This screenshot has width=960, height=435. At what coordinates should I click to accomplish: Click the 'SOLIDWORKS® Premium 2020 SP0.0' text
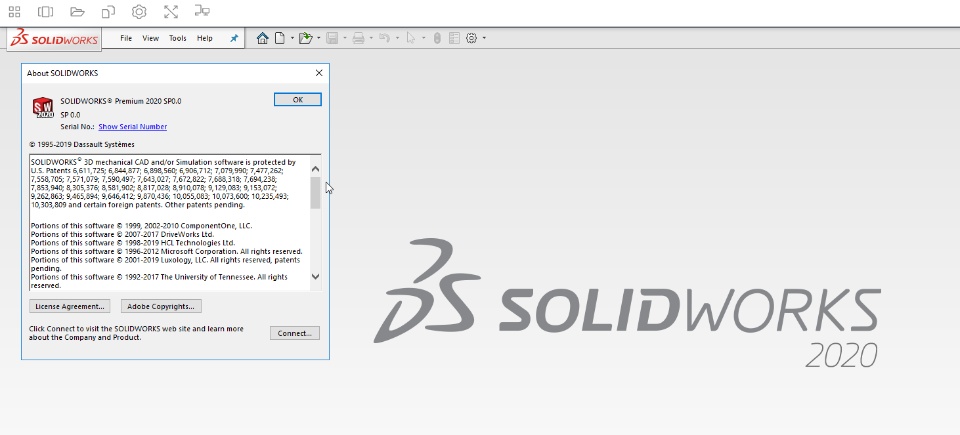click(x=121, y=101)
